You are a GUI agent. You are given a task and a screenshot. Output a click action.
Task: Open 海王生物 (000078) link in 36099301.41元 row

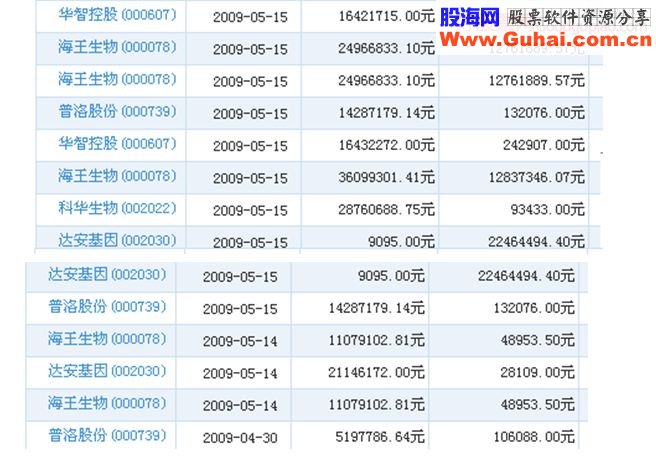coord(117,176)
